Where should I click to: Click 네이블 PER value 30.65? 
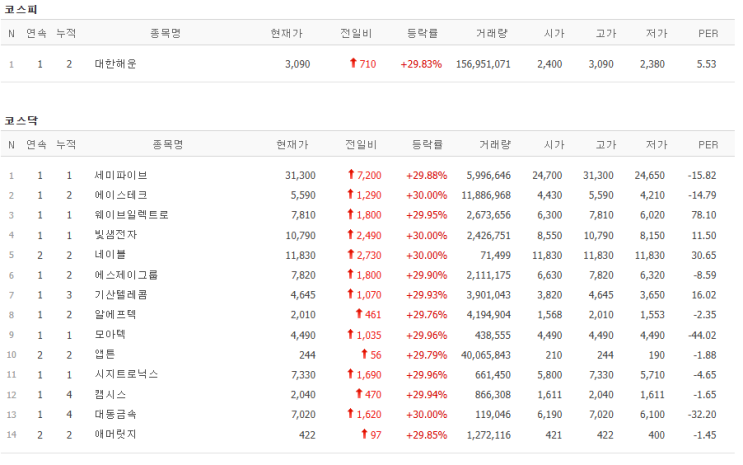[x=704, y=255]
